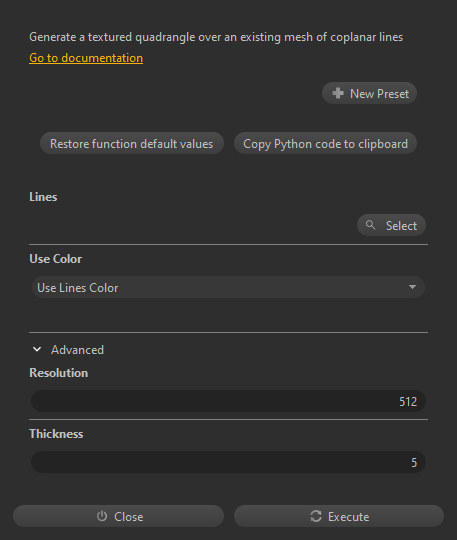
Task: Click the magnifier icon beside Select
Action: (x=371, y=225)
